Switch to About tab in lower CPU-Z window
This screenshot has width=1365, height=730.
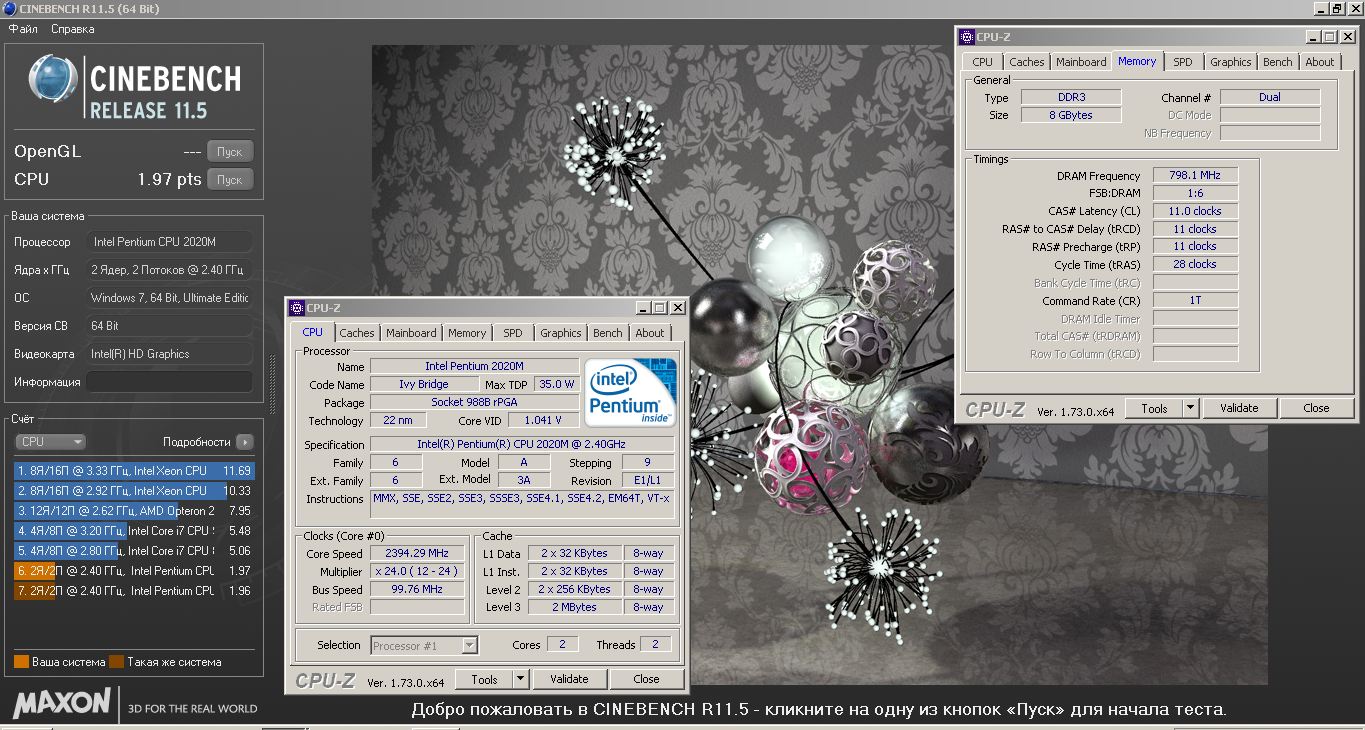pyautogui.click(x=650, y=333)
